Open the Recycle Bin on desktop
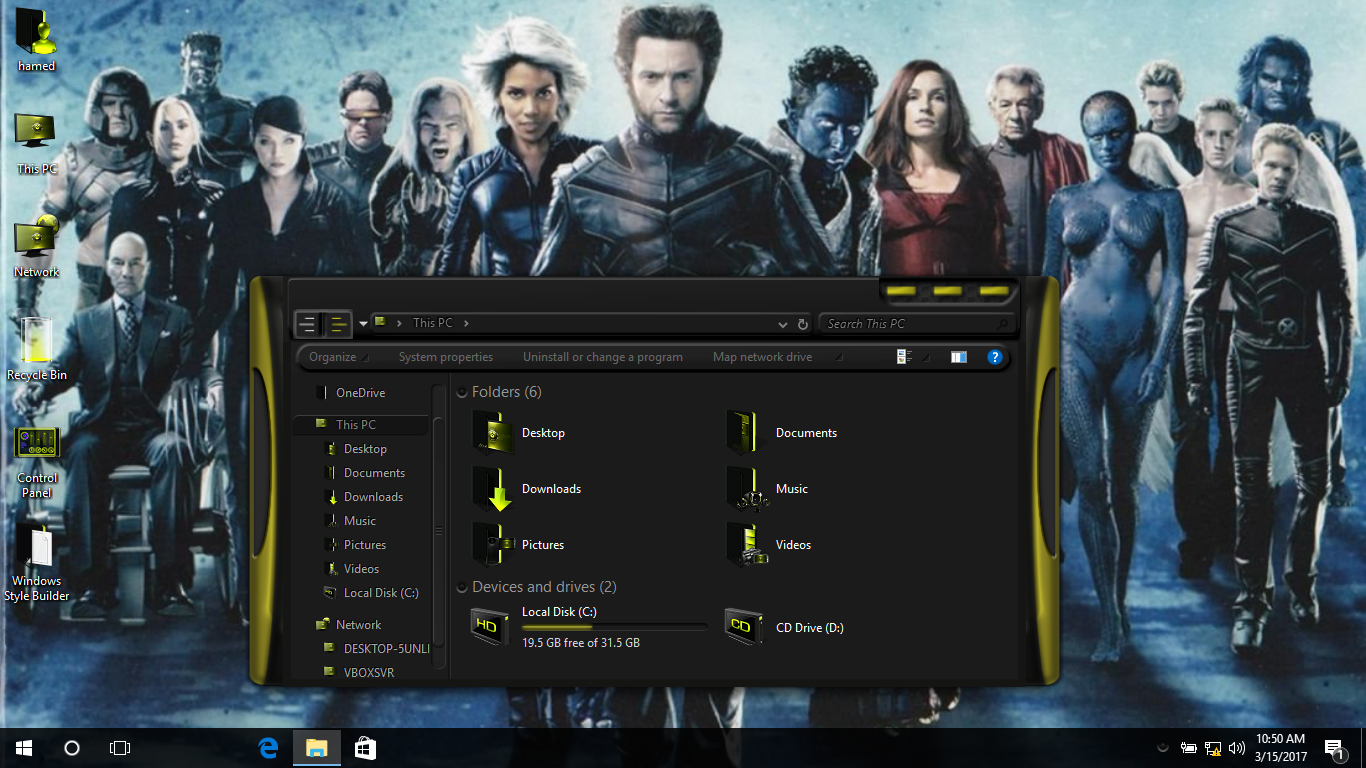 37,345
